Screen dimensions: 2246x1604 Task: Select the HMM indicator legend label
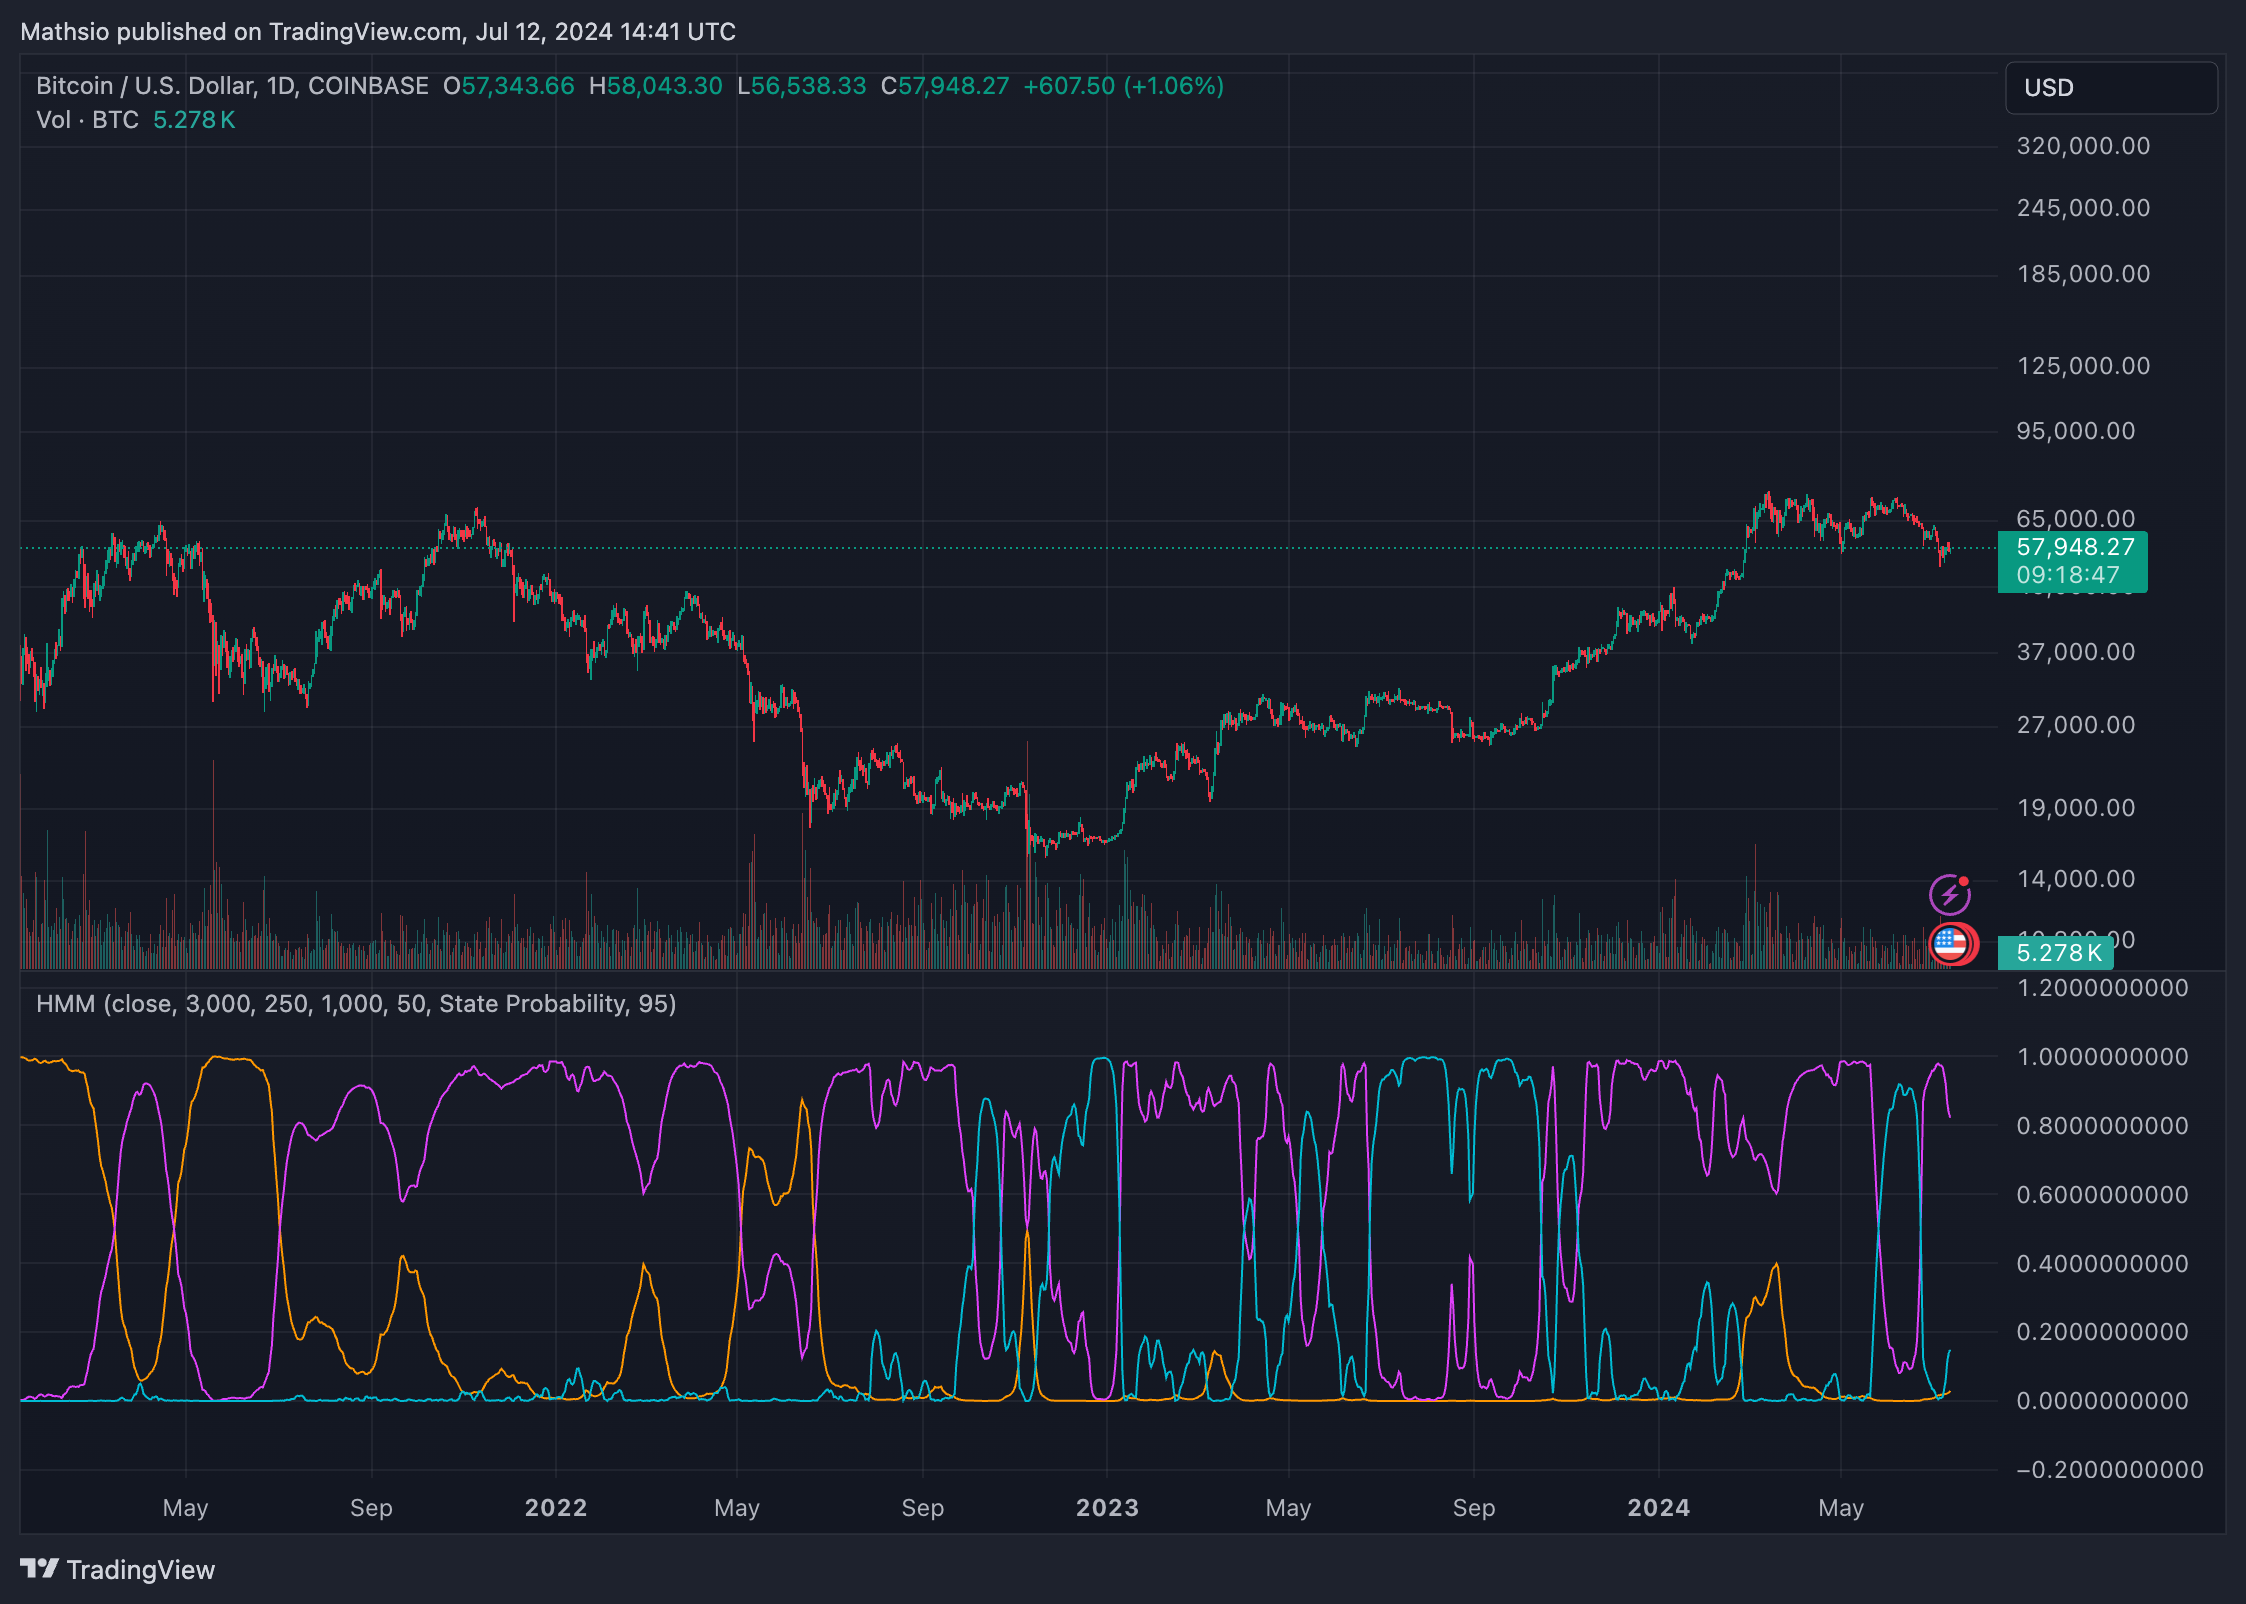pos(355,1003)
